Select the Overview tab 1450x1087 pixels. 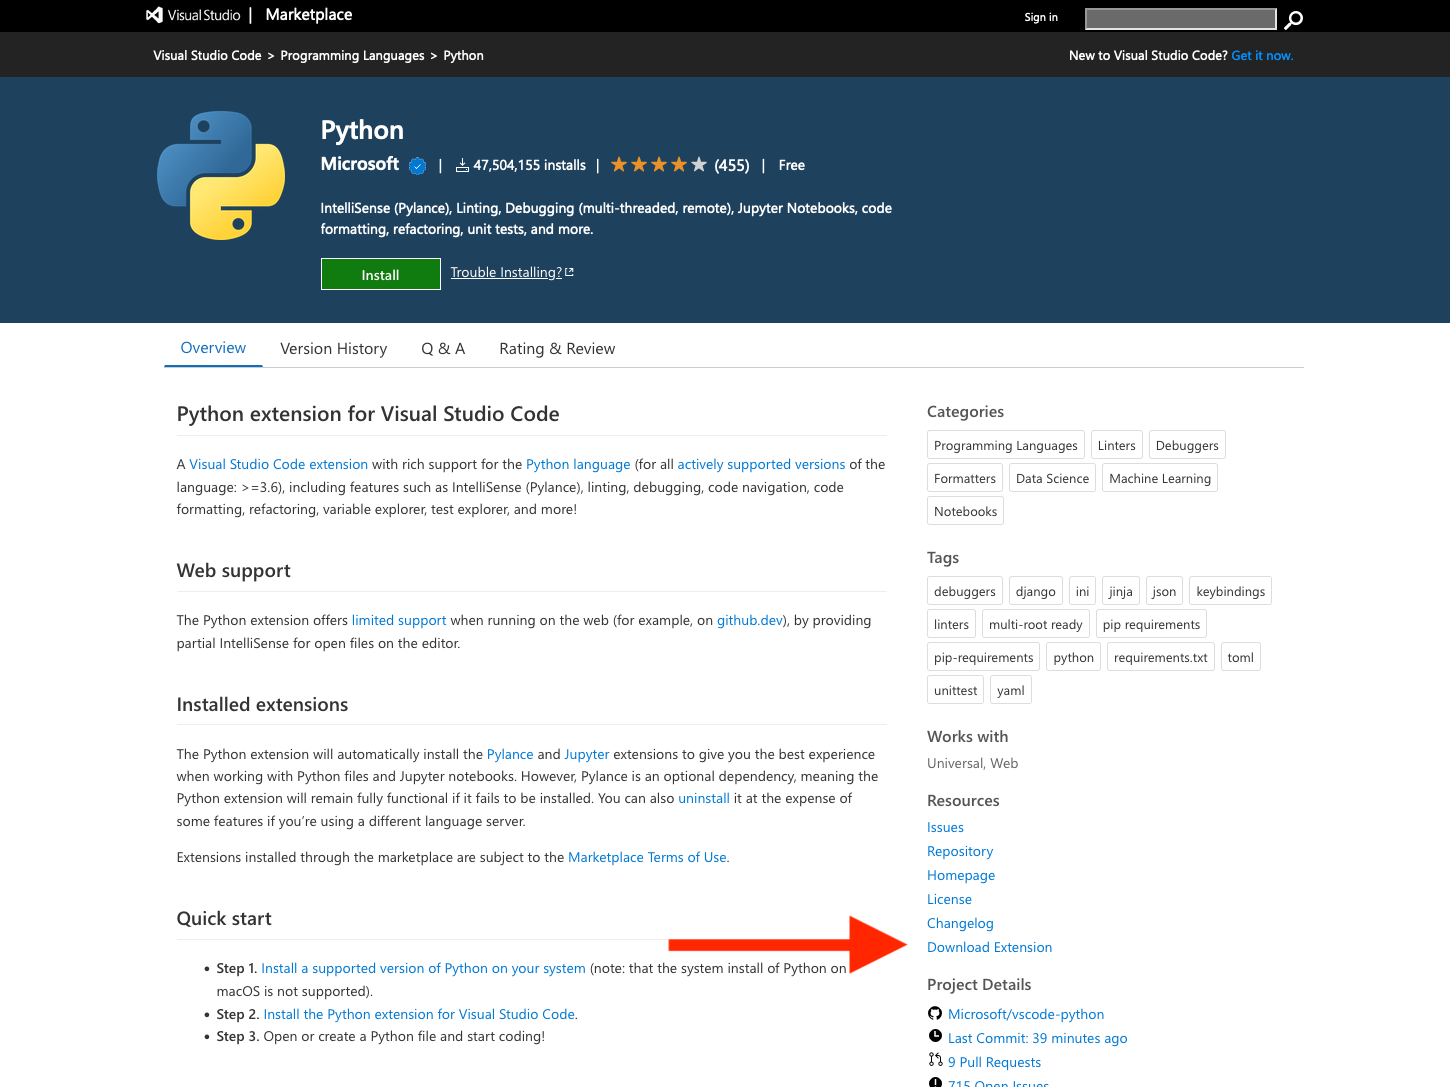(x=213, y=348)
